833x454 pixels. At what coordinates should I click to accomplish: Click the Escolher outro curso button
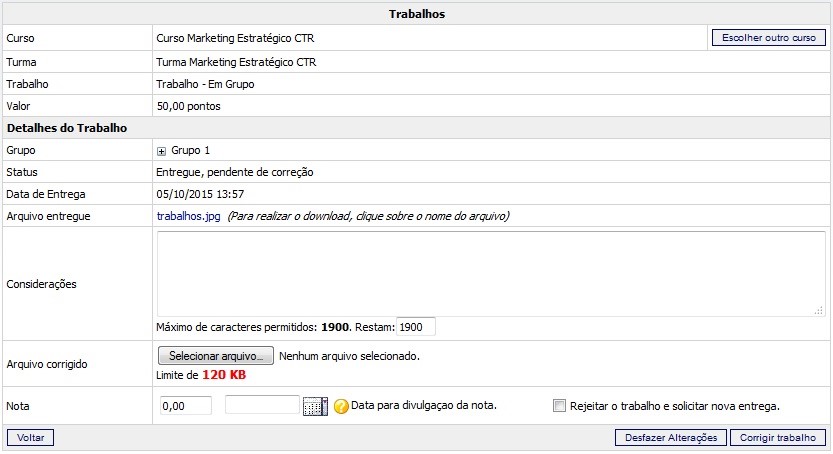pos(768,38)
